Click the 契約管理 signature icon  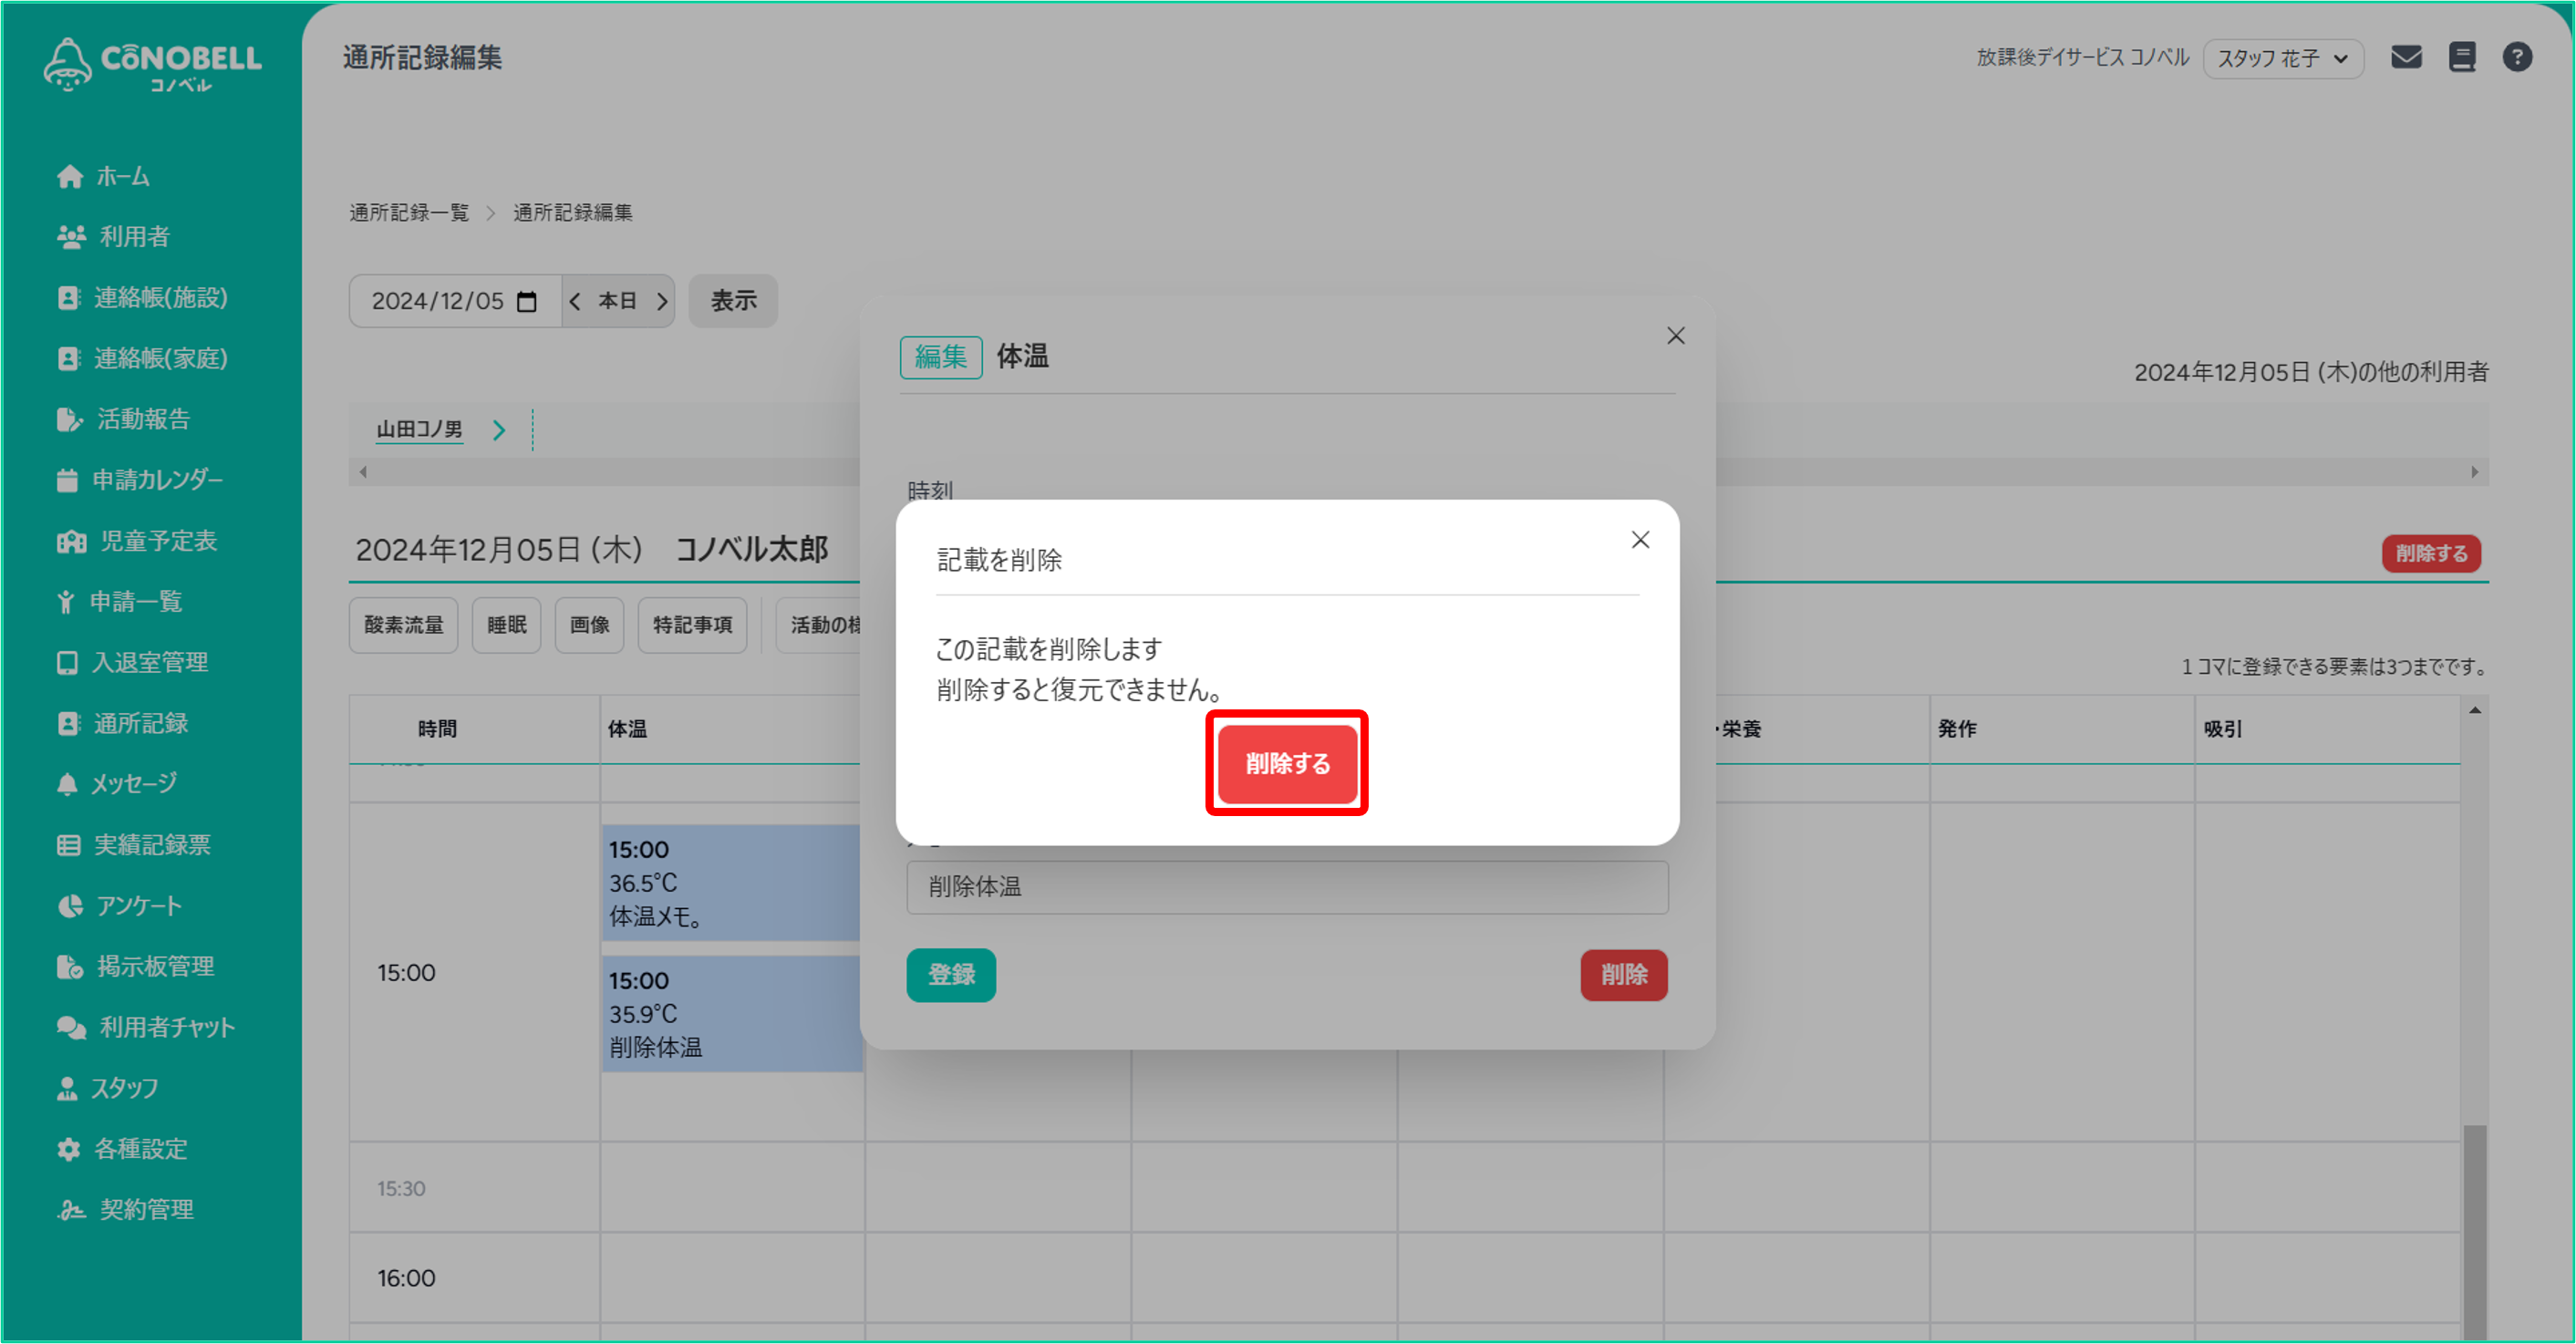pyautogui.click(x=71, y=1210)
